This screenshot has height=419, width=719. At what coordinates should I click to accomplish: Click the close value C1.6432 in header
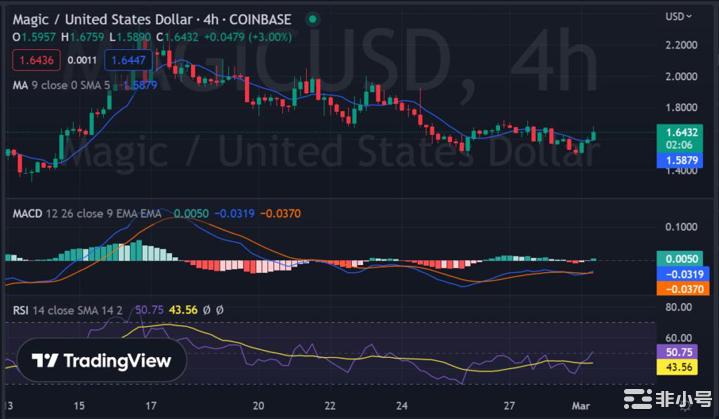177,37
